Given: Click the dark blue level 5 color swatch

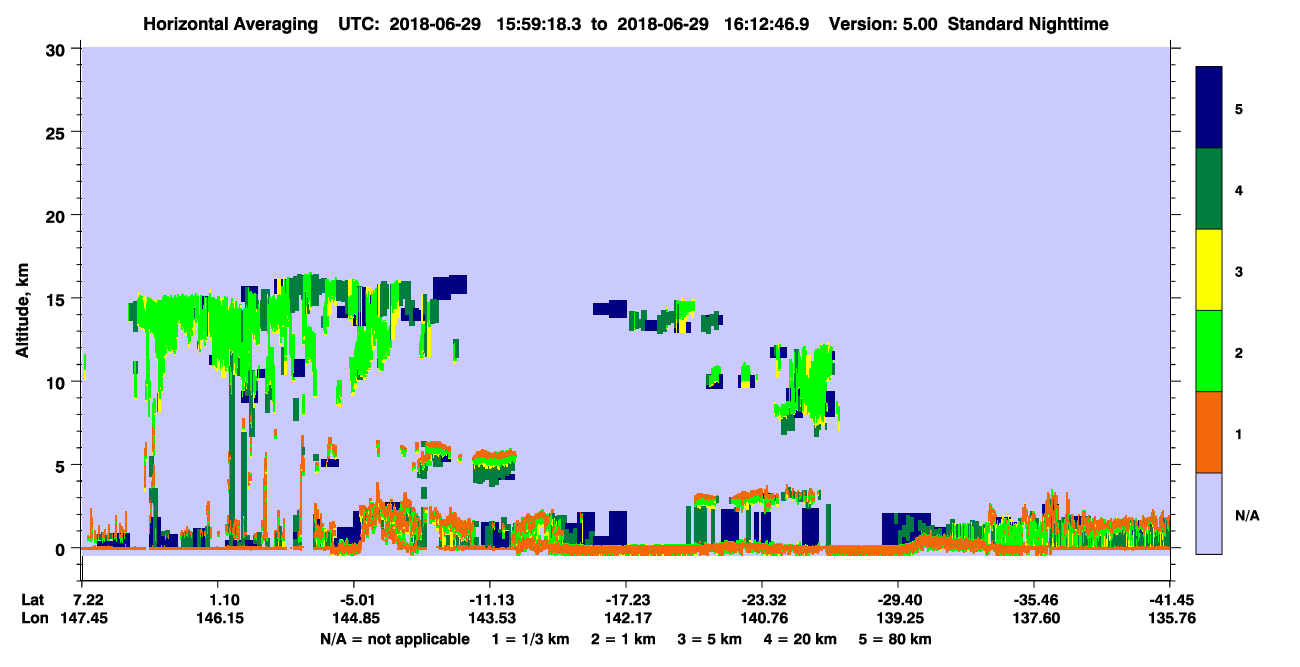Looking at the screenshot, I should [1209, 108].
